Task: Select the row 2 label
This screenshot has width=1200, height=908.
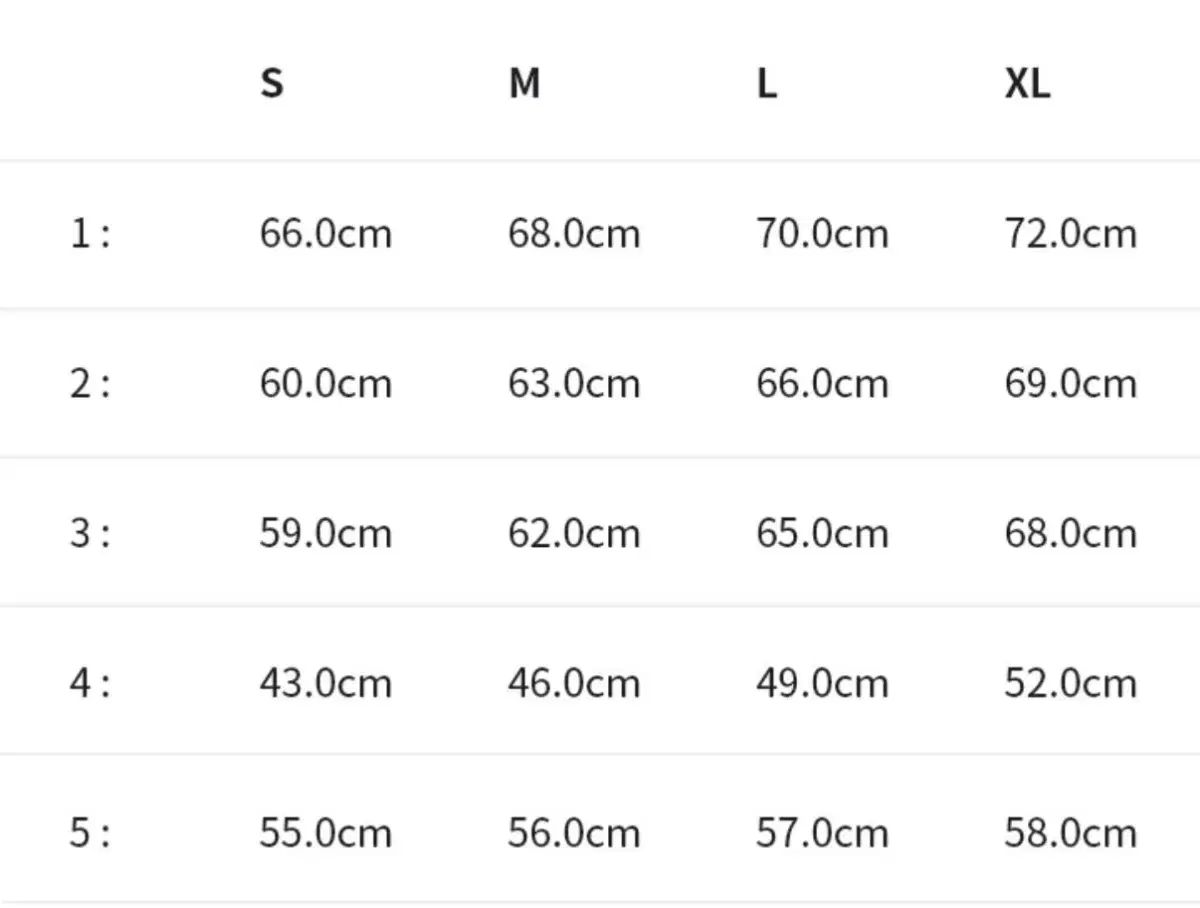Action: 89,384
